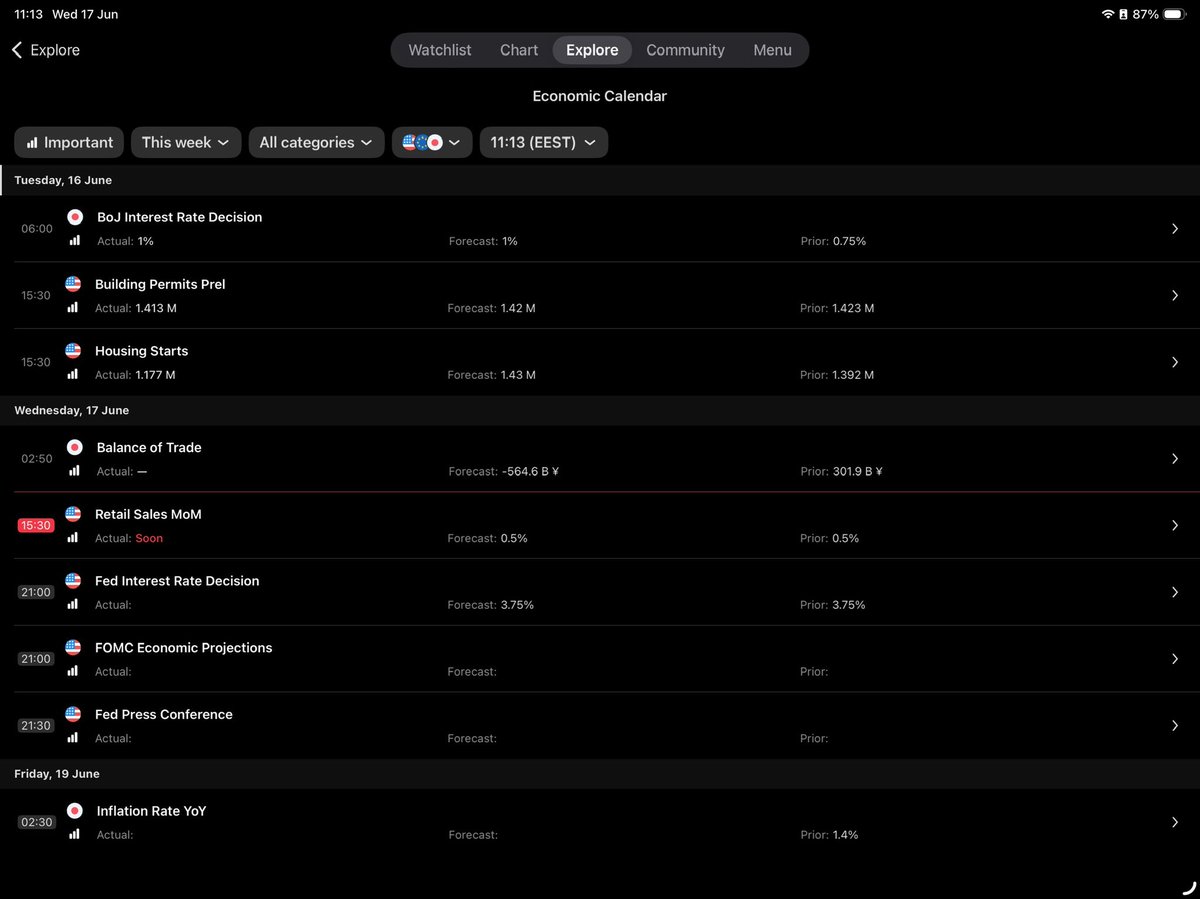1200x899 pixels.
Task: Open Housing Starts event
Action: click(600, 362)
